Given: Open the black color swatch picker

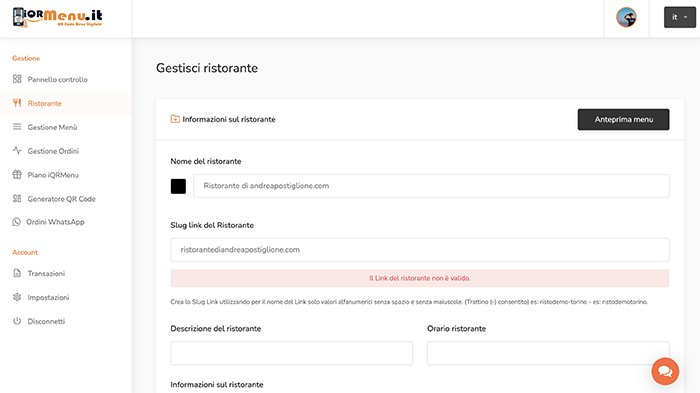Looking at the screenshot, I should pyautogui.click(x=178, y=186).
